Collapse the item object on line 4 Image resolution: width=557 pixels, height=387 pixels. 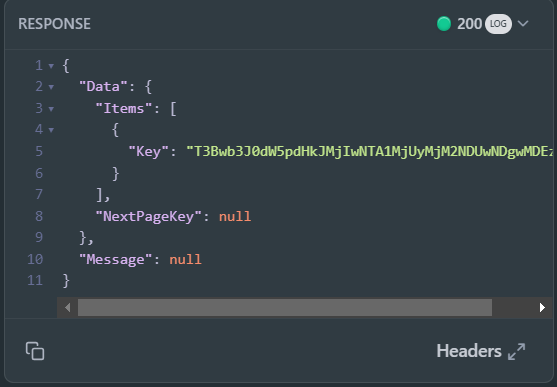tap(51, 130)
